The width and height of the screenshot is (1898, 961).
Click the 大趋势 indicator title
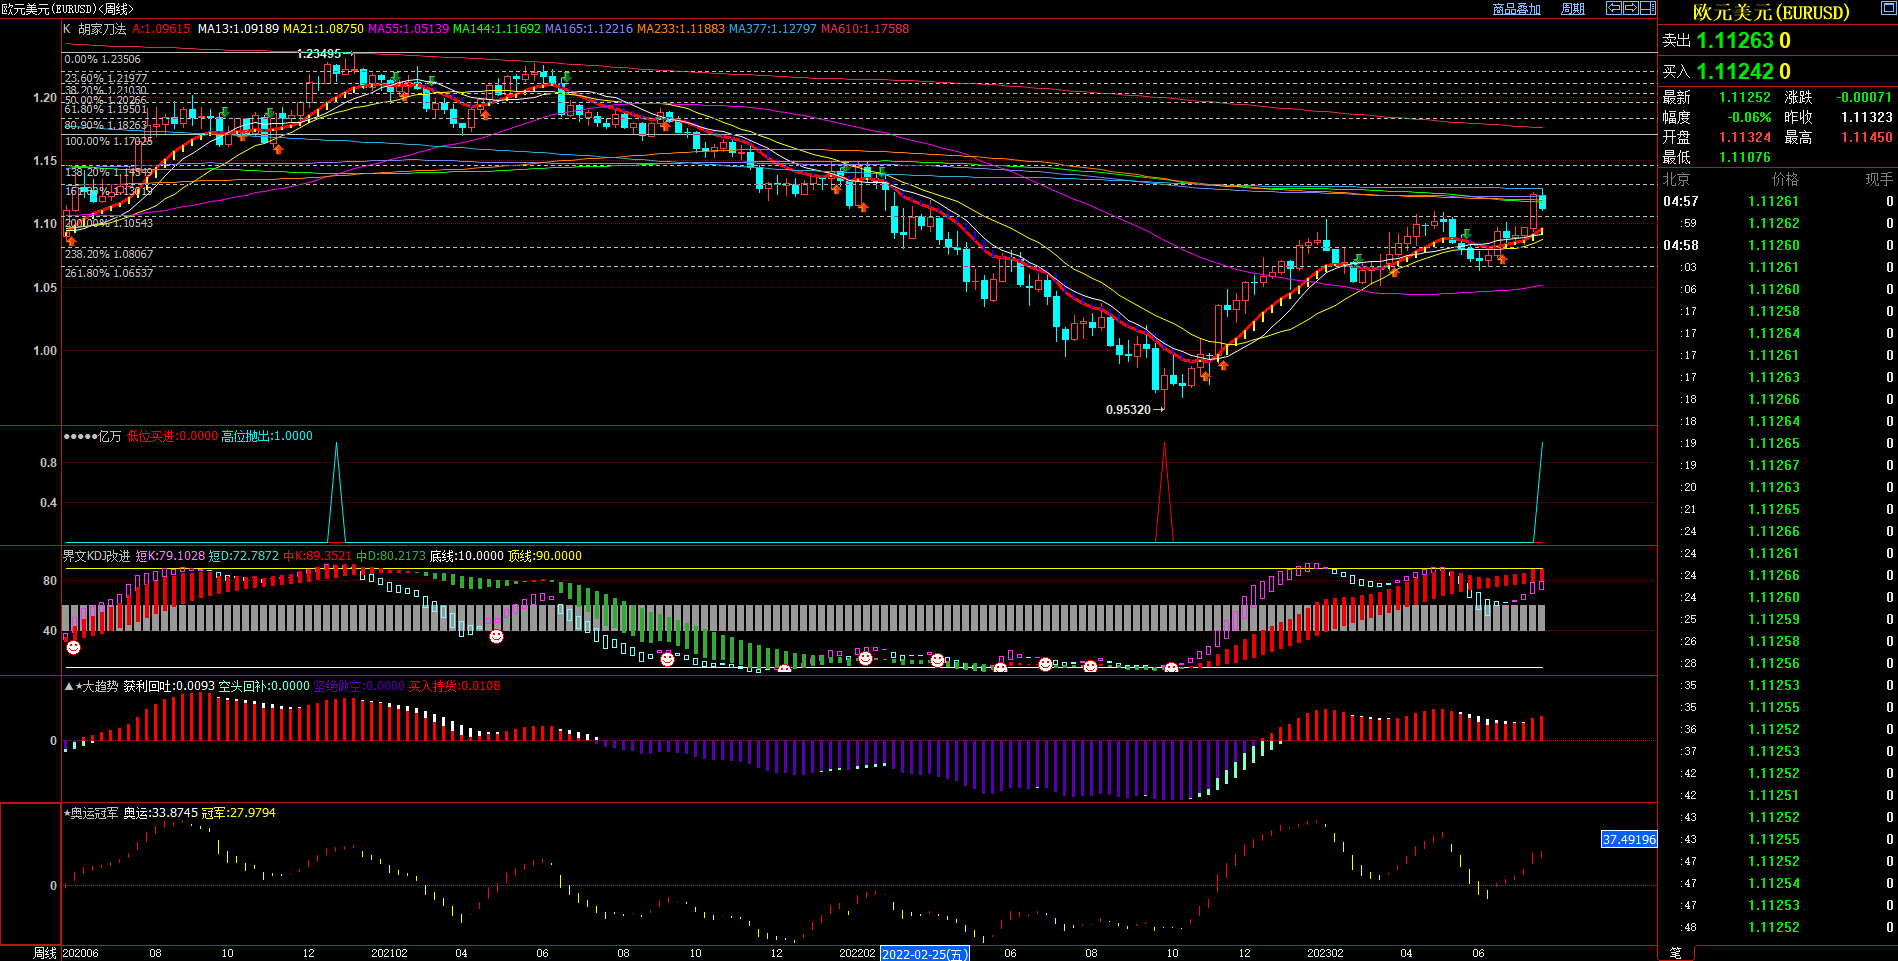click(x=99, y=686)
